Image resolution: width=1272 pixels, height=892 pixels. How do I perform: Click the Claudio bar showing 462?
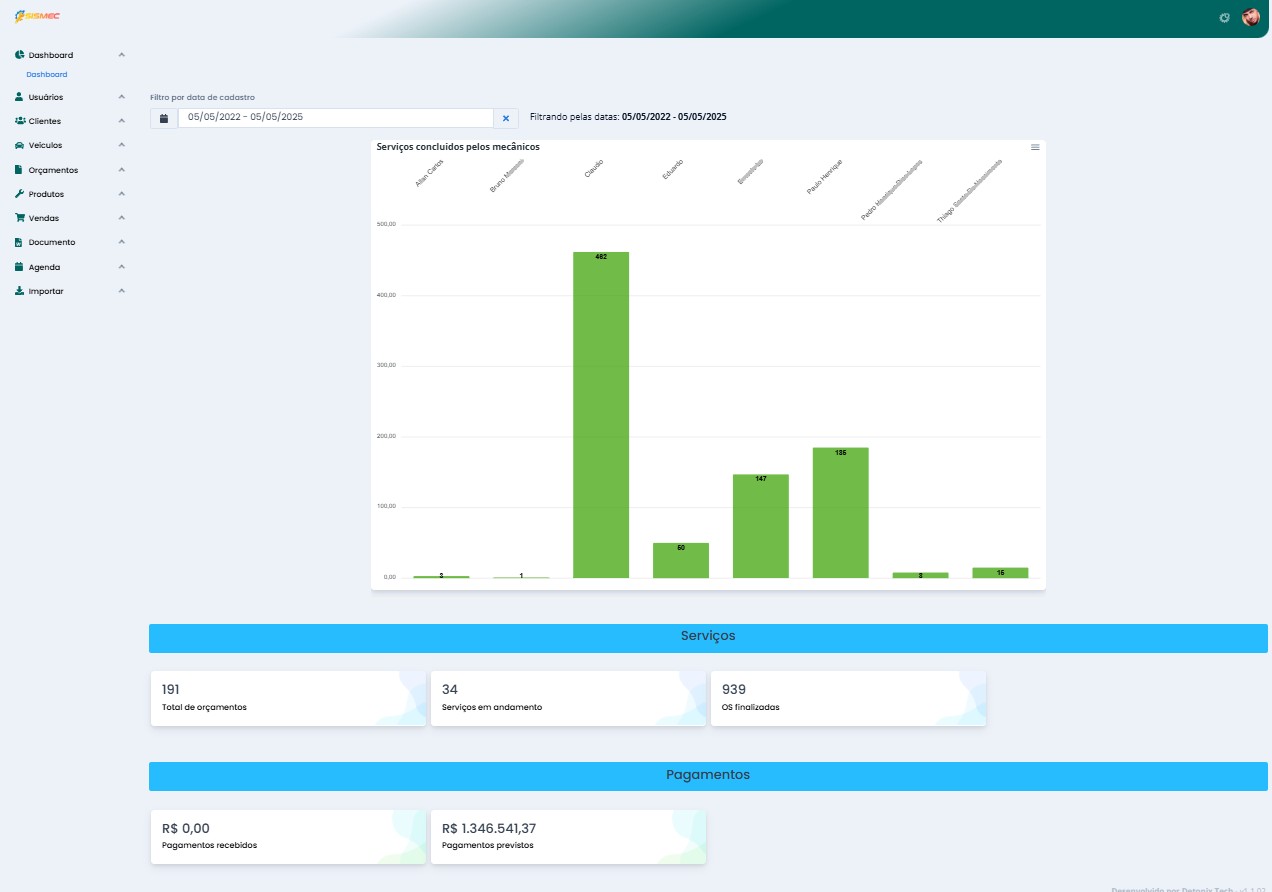point(601,415)
